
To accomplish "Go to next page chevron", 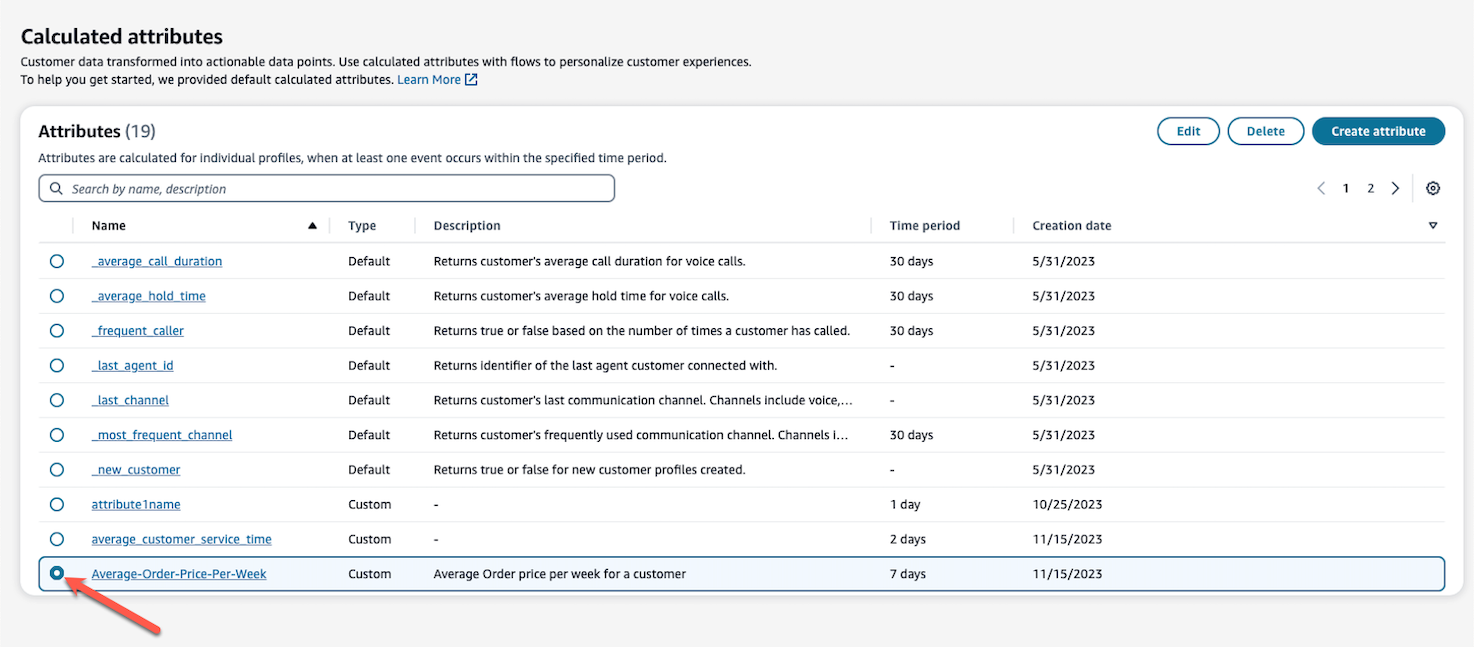I will (1395, 189).
